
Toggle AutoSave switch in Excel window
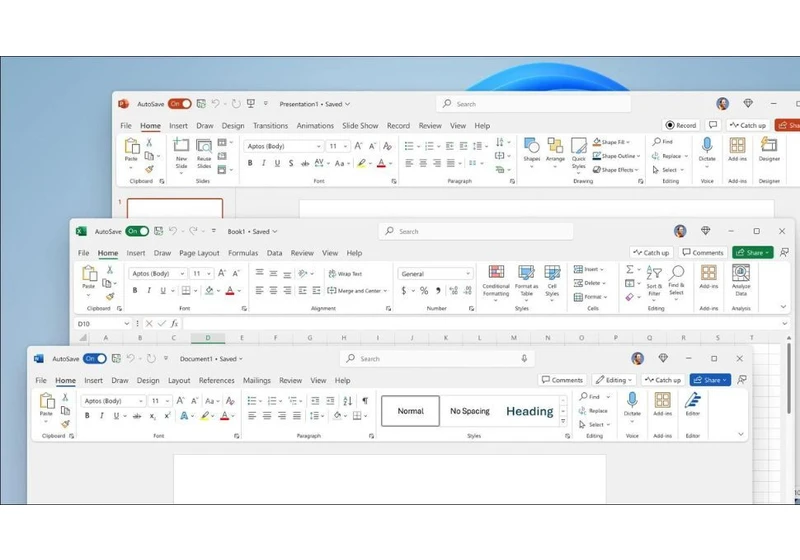click(137, 231)
